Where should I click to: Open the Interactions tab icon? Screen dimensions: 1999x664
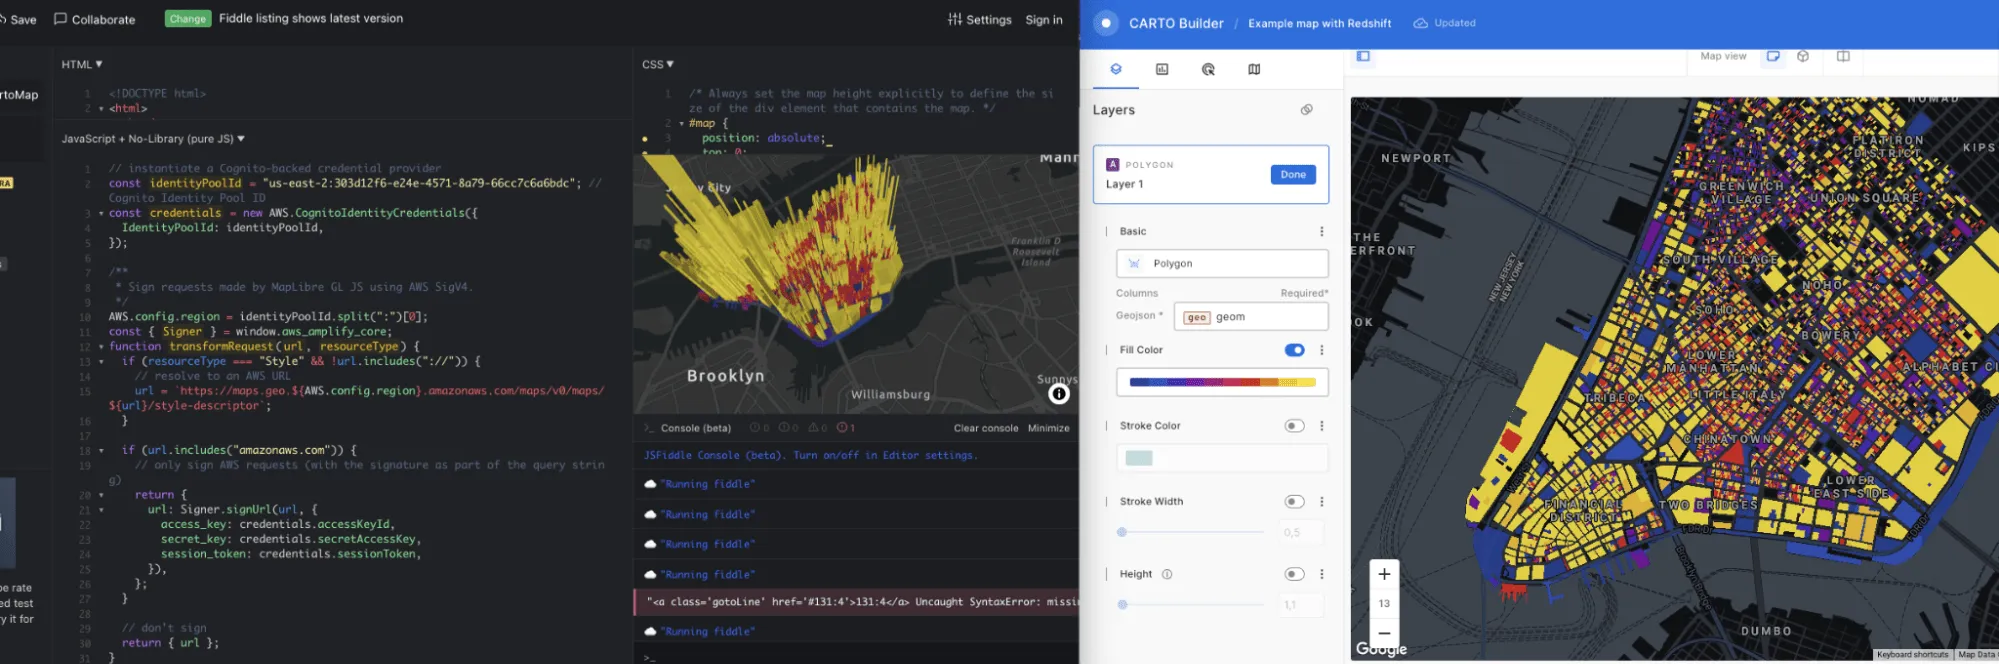coord(1208,69)
